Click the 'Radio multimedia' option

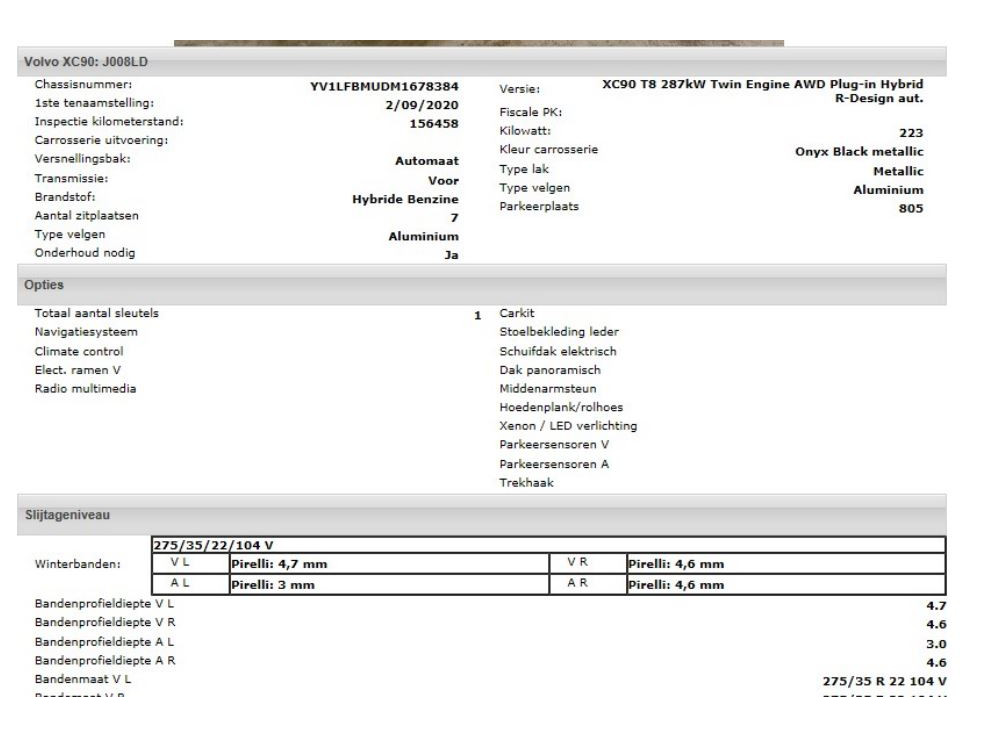click(x=85, y=388)
